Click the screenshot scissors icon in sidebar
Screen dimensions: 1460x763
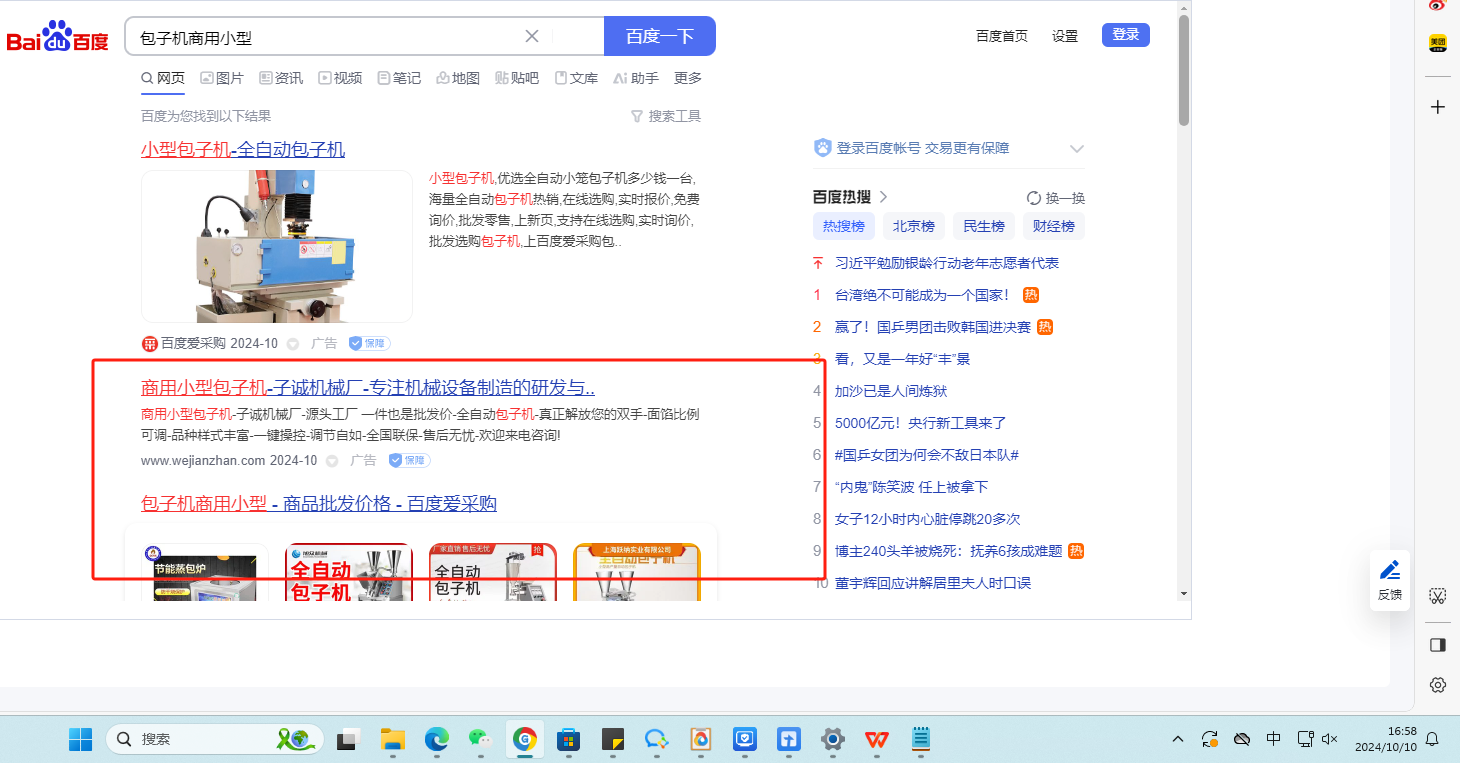[x=1438, y=597]
